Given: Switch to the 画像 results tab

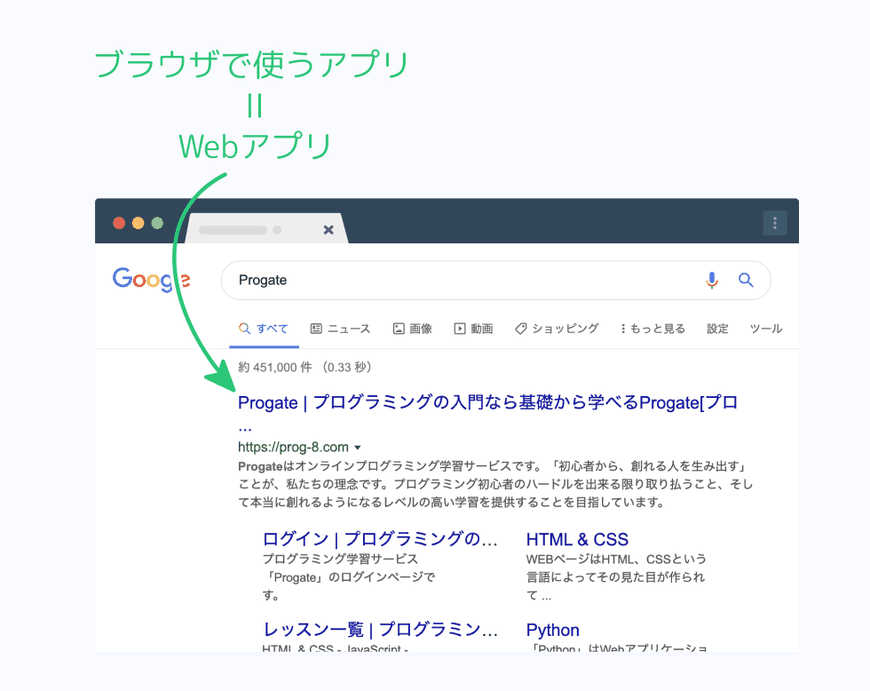Looking at the screenshot, I should [x=412, y=329].
